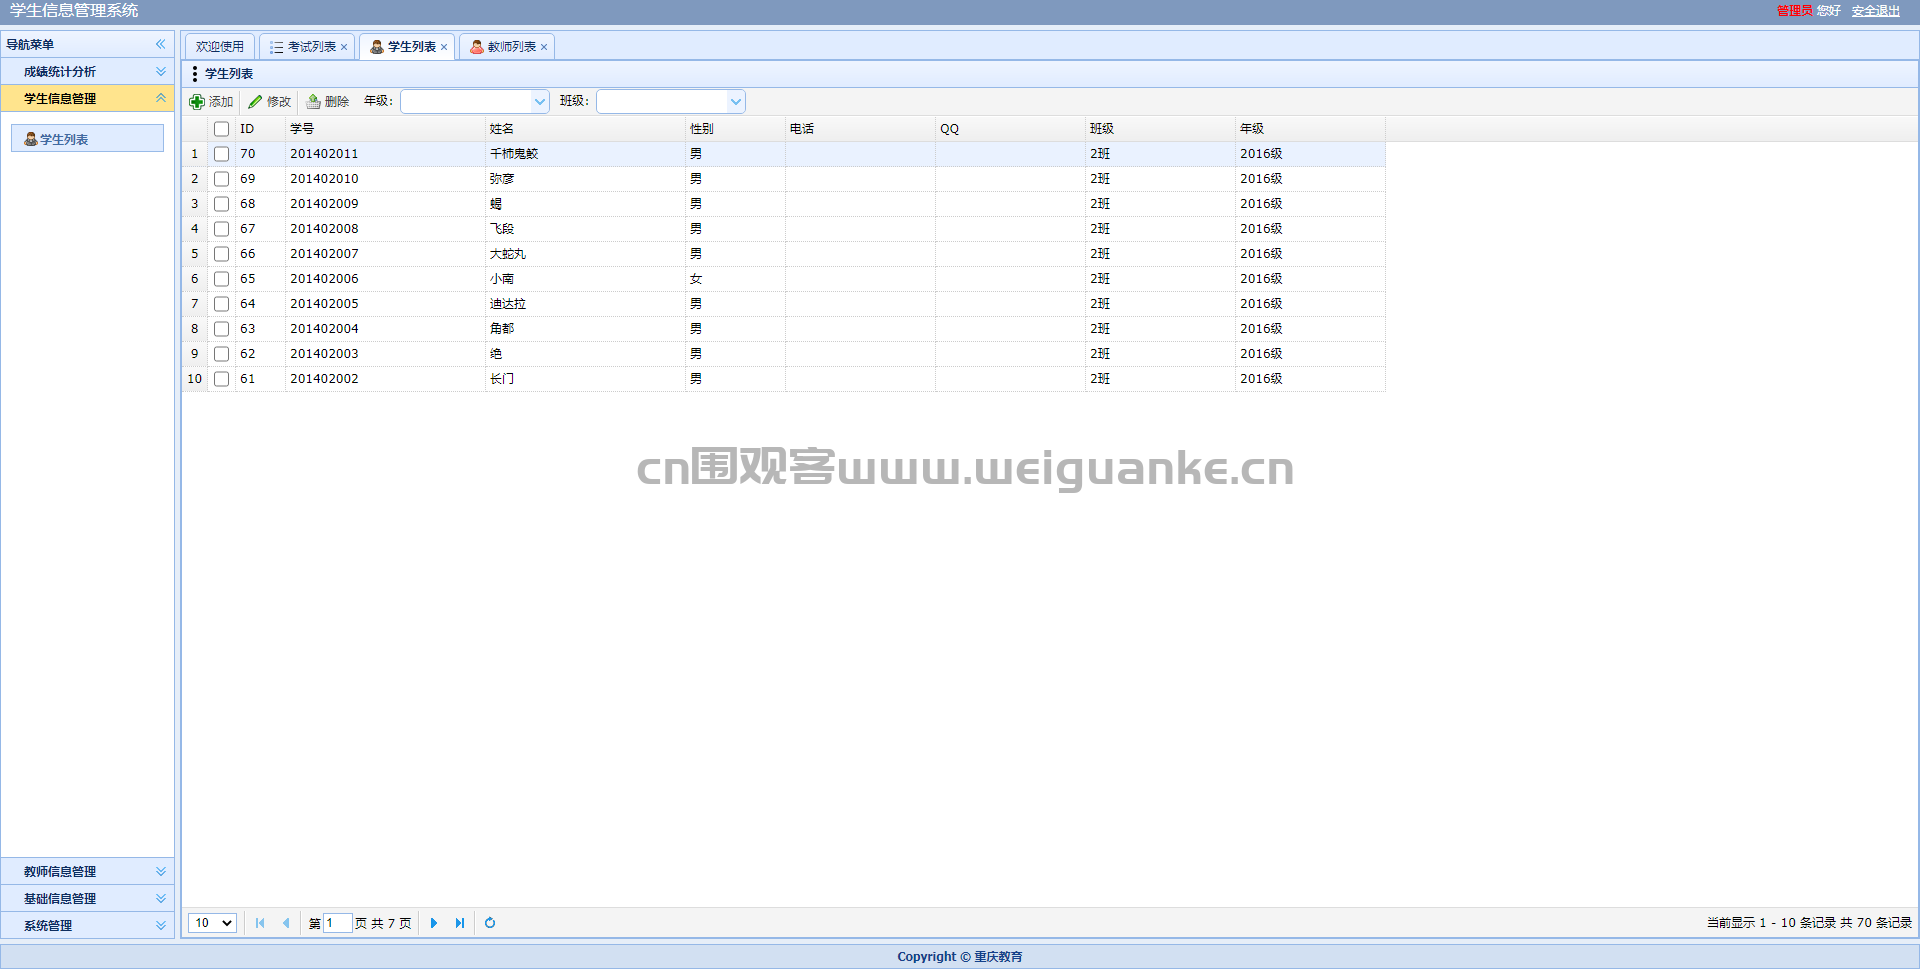Tick the checkbox for student 201402006
Viewport: 1920px width, 969px height.
[x=222, y=279]
